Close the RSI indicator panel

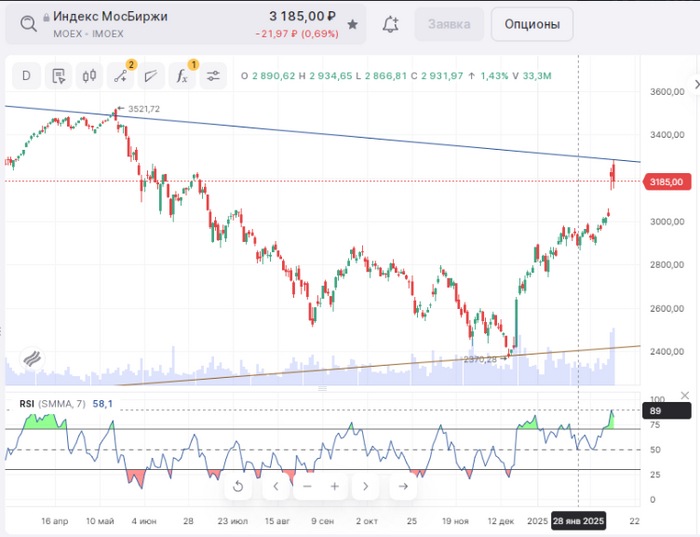click(x=685, y=395)
